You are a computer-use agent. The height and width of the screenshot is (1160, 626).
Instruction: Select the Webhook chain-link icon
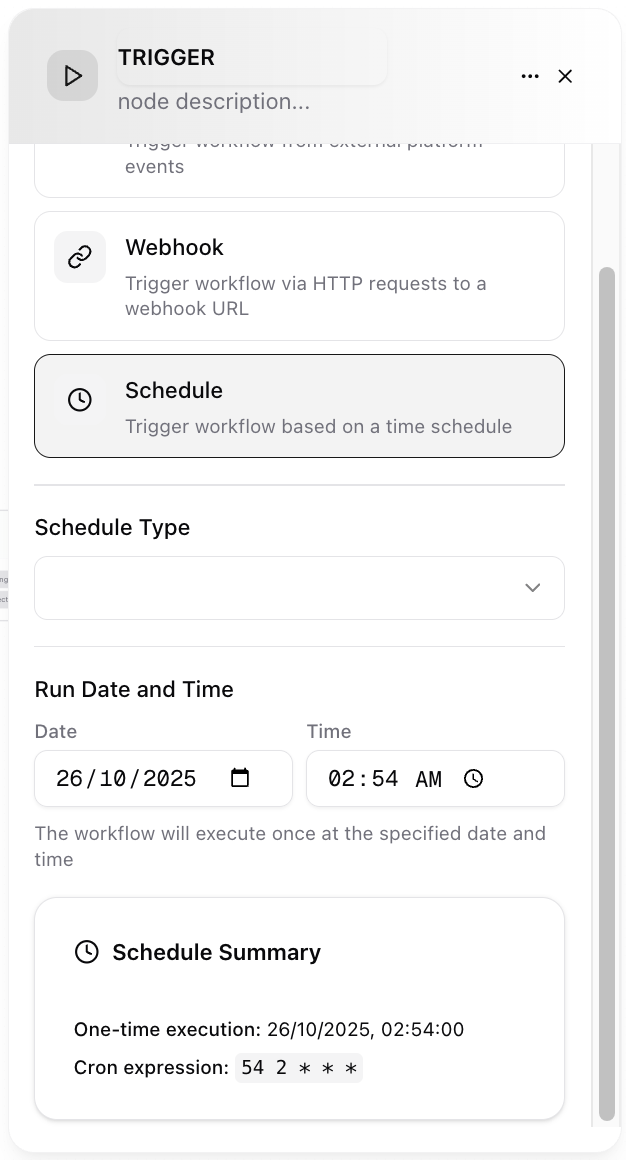(x=79, y=257)
